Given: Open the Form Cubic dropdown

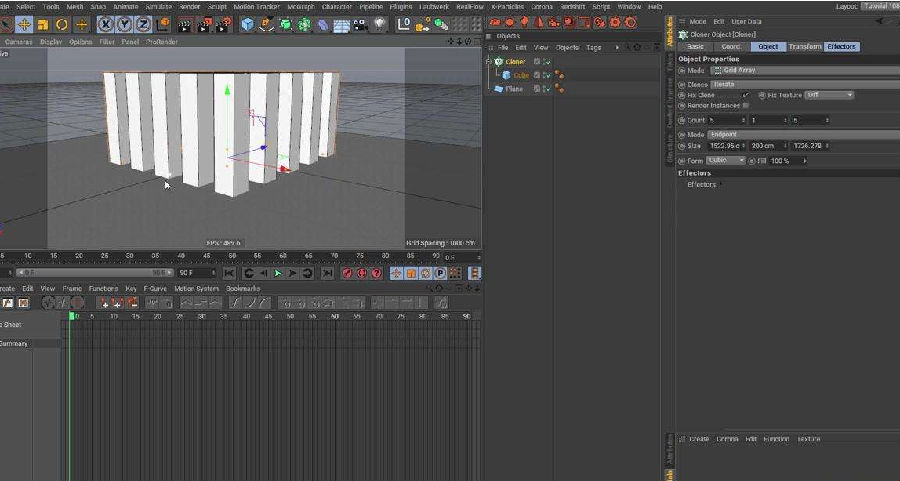Looking at the screenshot, I should [726, 160].
